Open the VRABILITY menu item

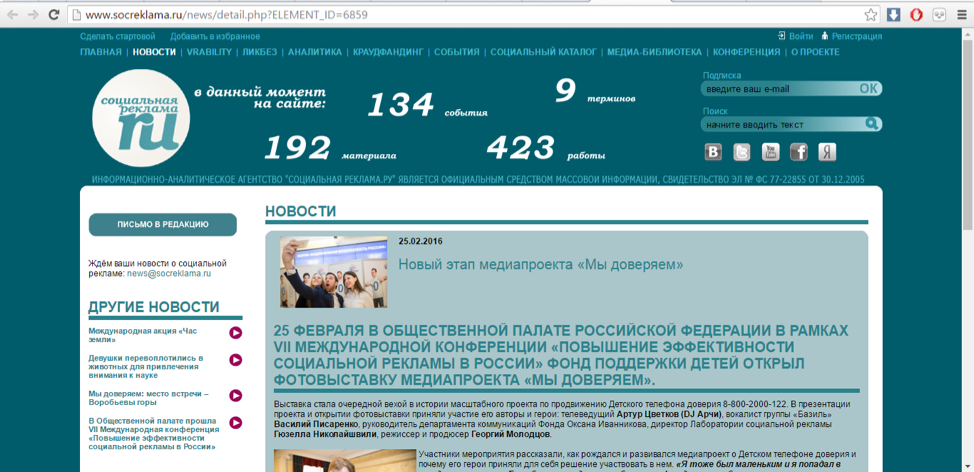[209, 52]
